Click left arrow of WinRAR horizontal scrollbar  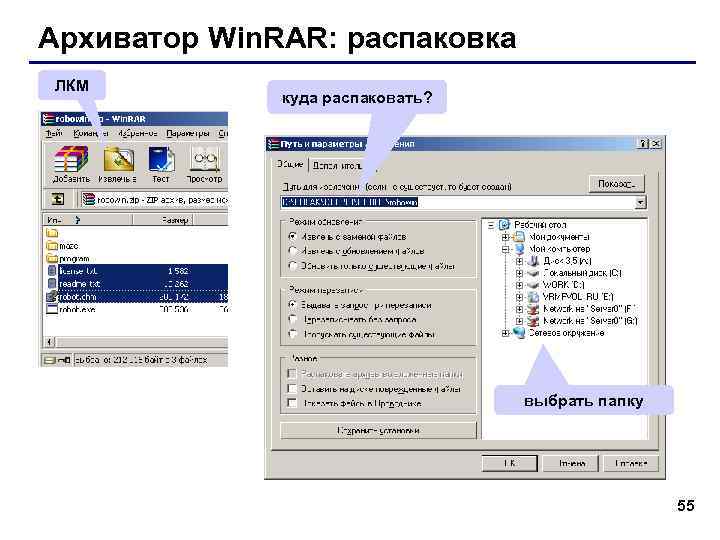tap(50, 342)
